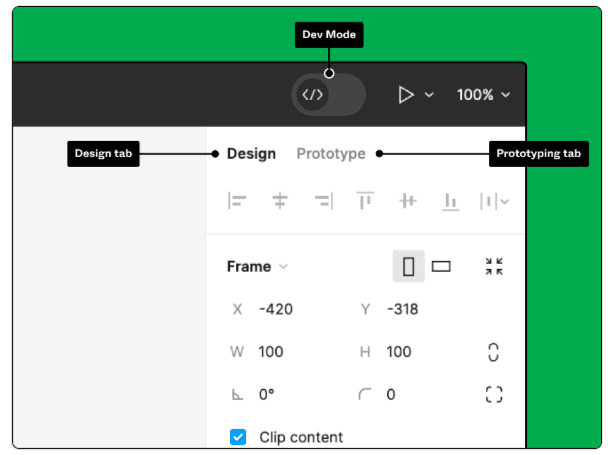Click align vertical centers icon

click(407, 201)
